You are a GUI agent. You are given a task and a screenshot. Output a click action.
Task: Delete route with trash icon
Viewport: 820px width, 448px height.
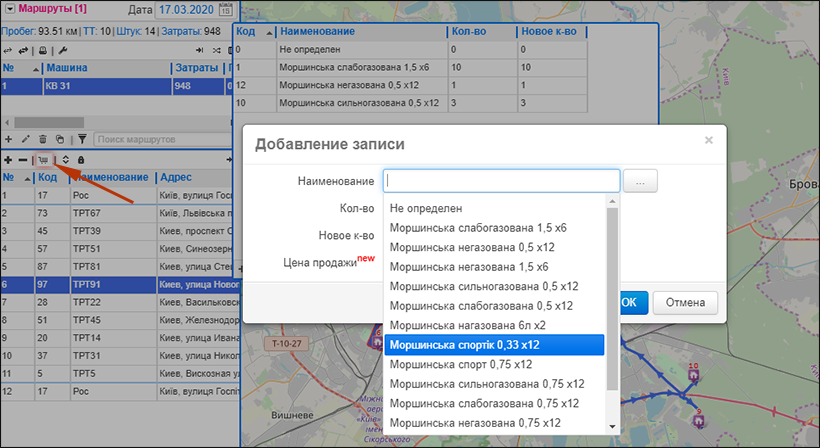click(43, 139)
